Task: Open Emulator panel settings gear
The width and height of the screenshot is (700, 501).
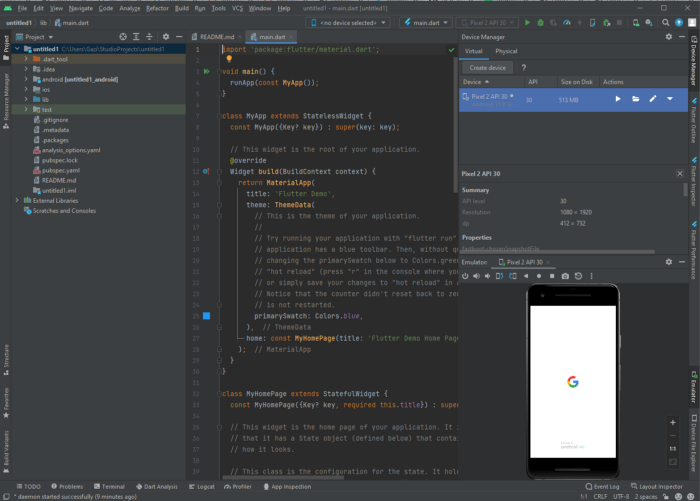Action: point(669,262)
